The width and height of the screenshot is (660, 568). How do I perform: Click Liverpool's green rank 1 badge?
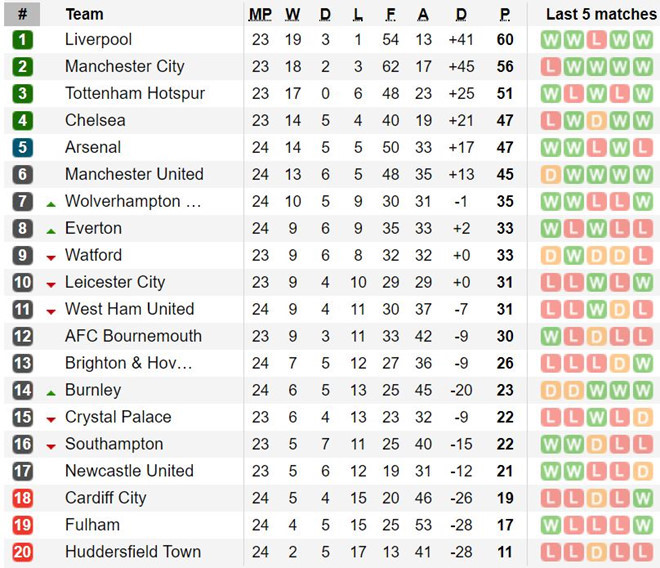22,40
